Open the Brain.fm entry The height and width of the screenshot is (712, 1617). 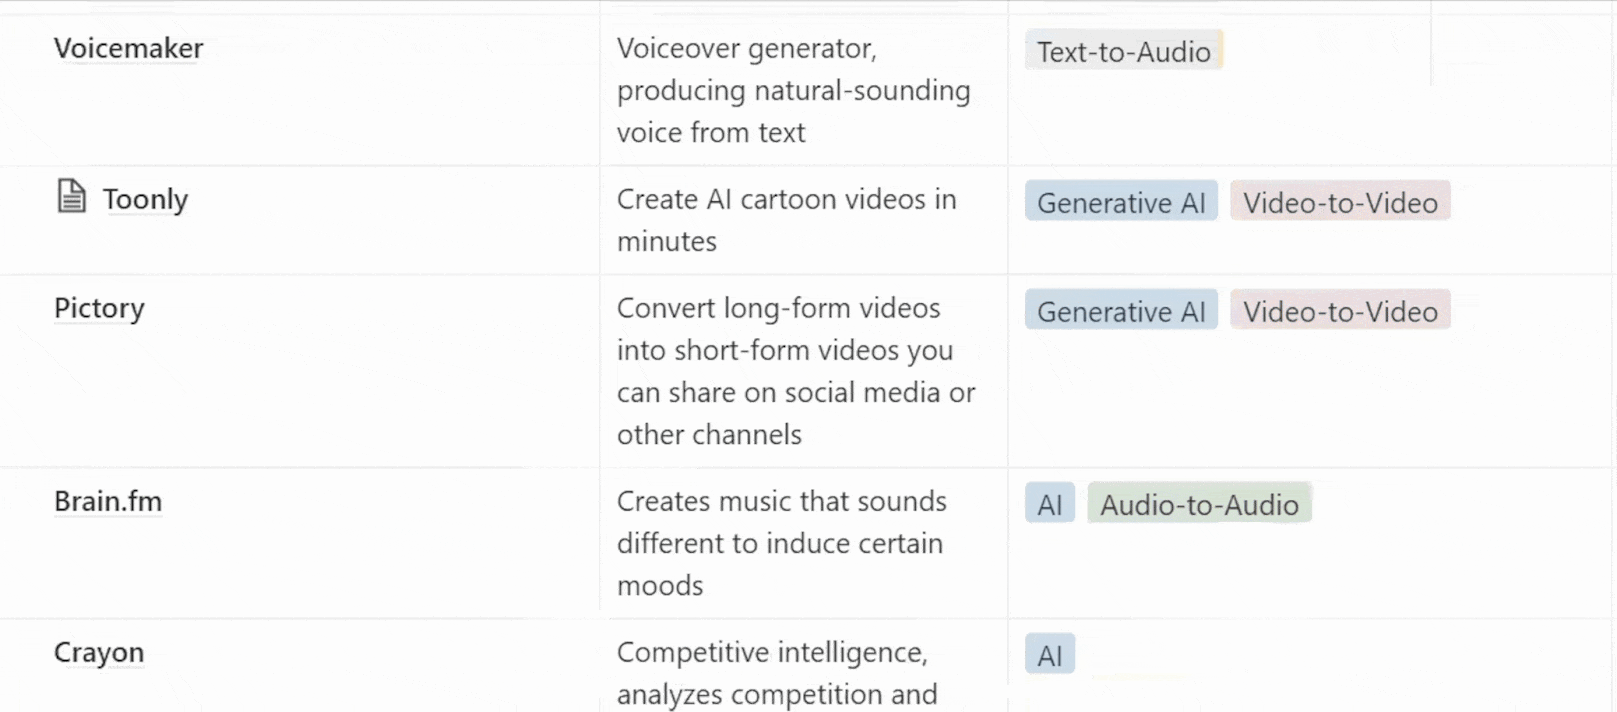(x=108, y=501)
